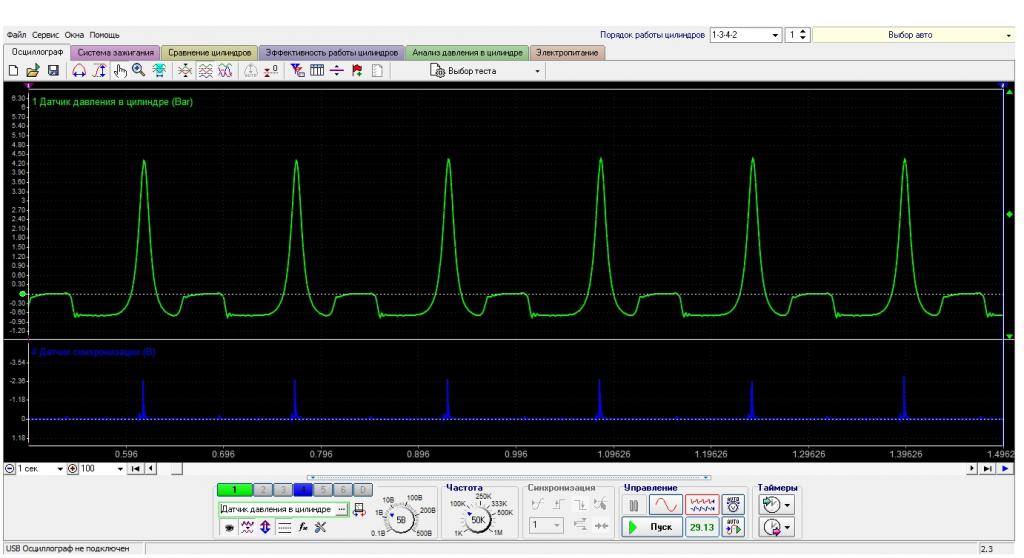Open the Окна menu
This screenshot has width=1024, height=558.
(74, 35)
